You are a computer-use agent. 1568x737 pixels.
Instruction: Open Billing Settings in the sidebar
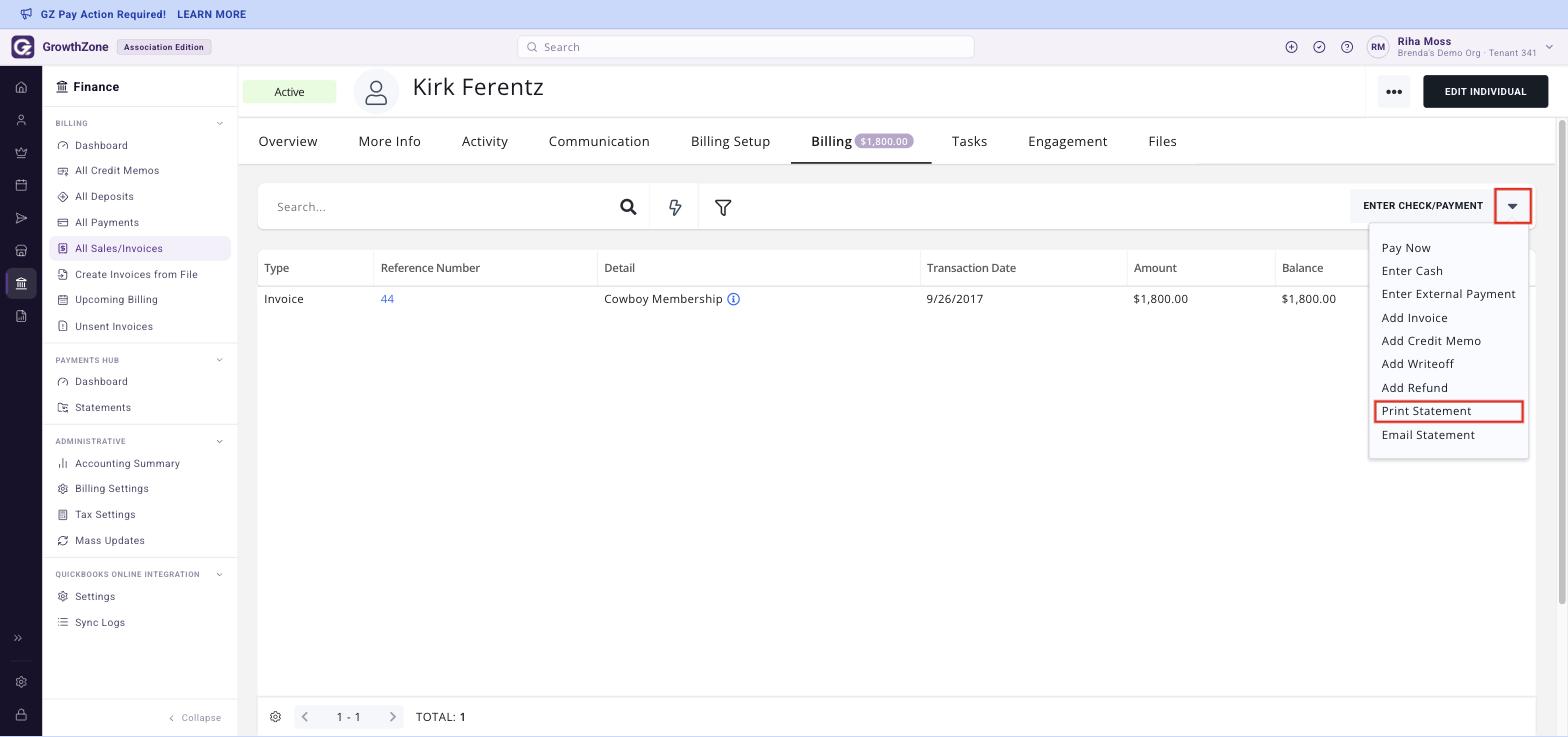point(111,489)
